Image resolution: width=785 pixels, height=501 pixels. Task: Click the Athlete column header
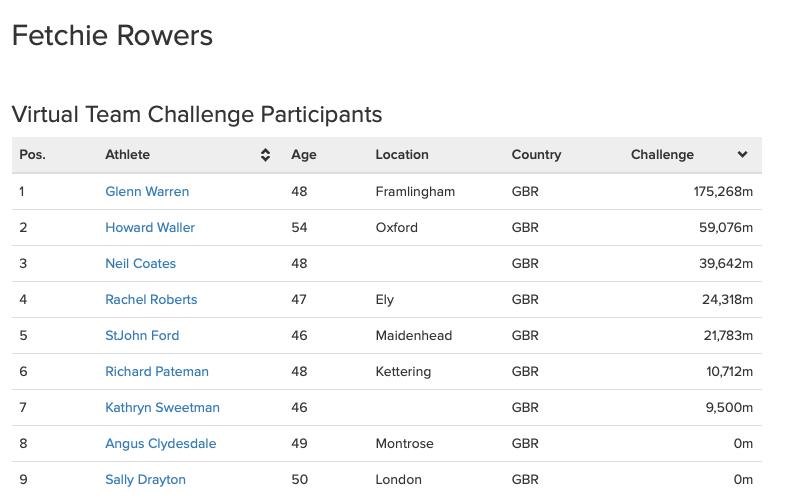pyautogui.click(x=128, y=155)
